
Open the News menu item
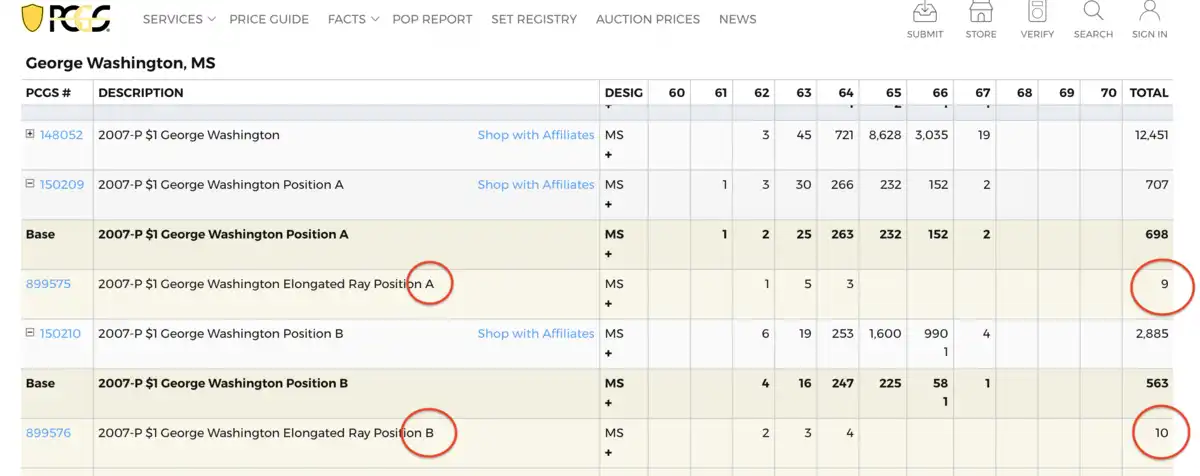coord(737,19)
